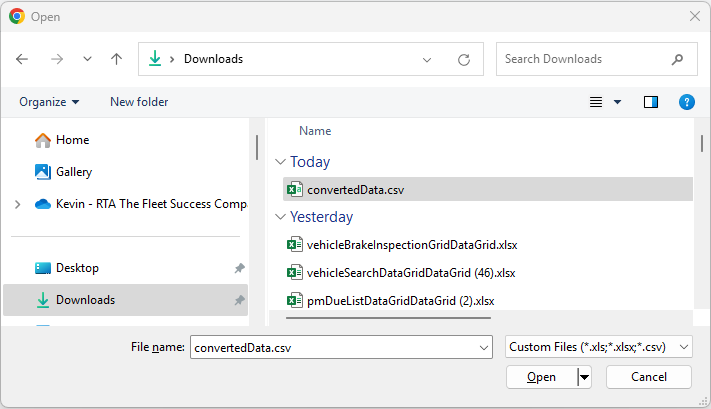Go to Home in navigation pane
The width and height of the screenshot is (711, 409).
point(72,140)
